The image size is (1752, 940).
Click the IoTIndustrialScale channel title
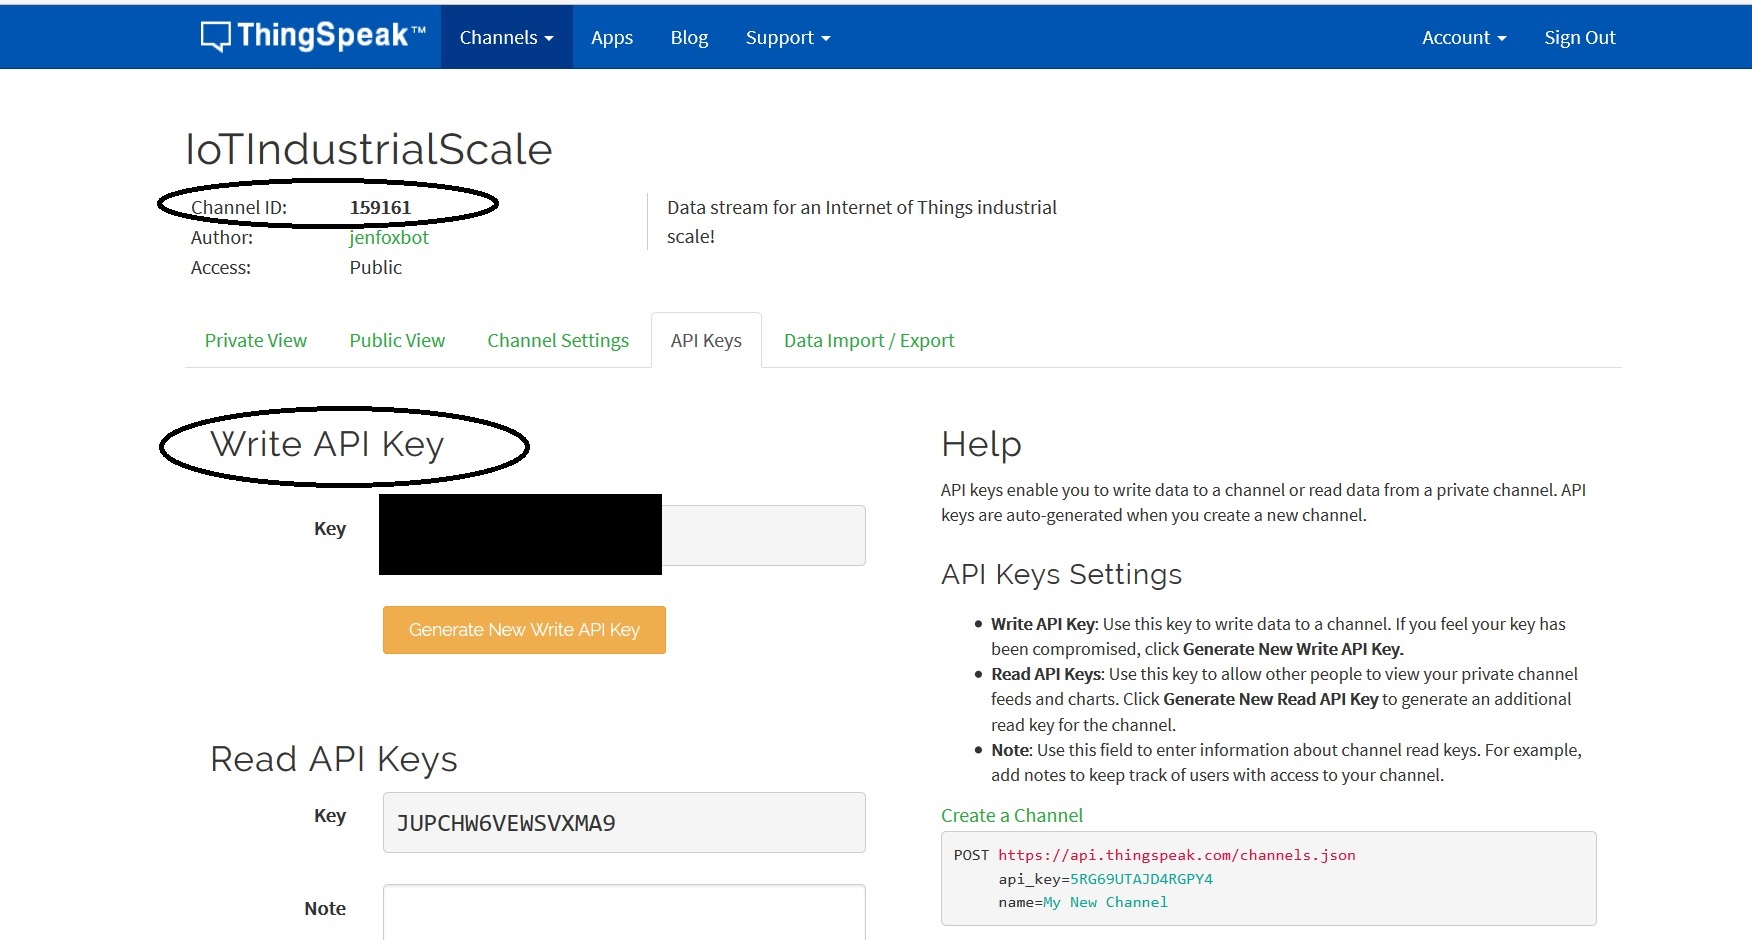click(x=369, y=149)
